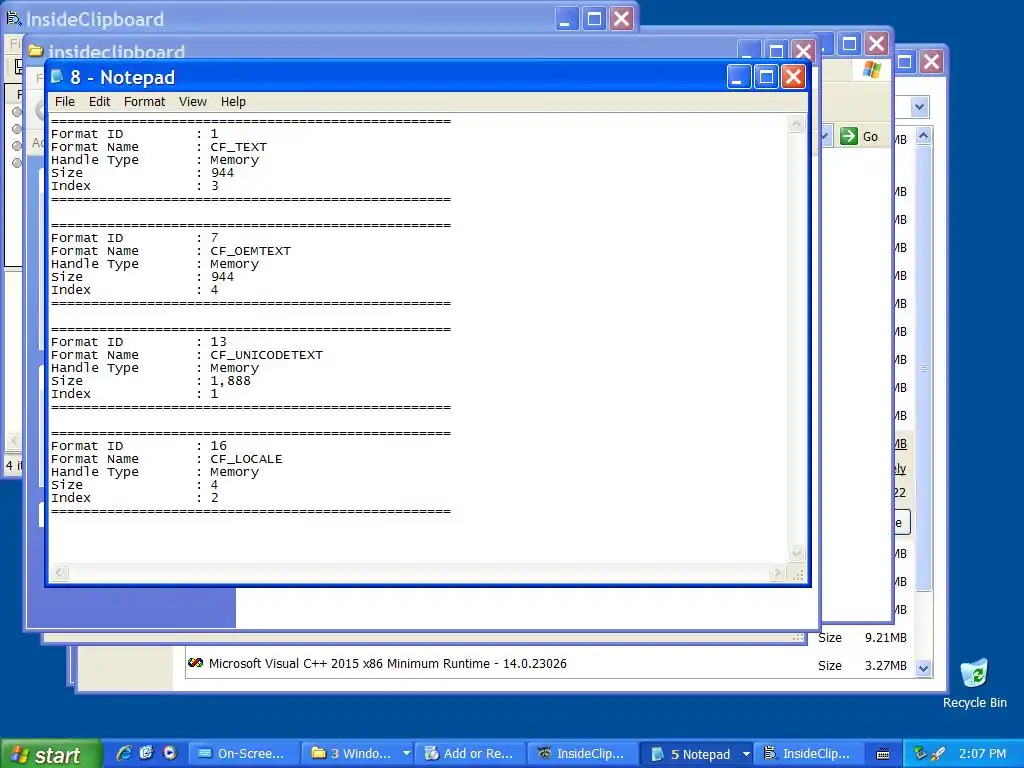The width and height of the screenshot is (1024, 768).
Task: Click the green Go arrow icon
Action: click(x=848, y=136)
